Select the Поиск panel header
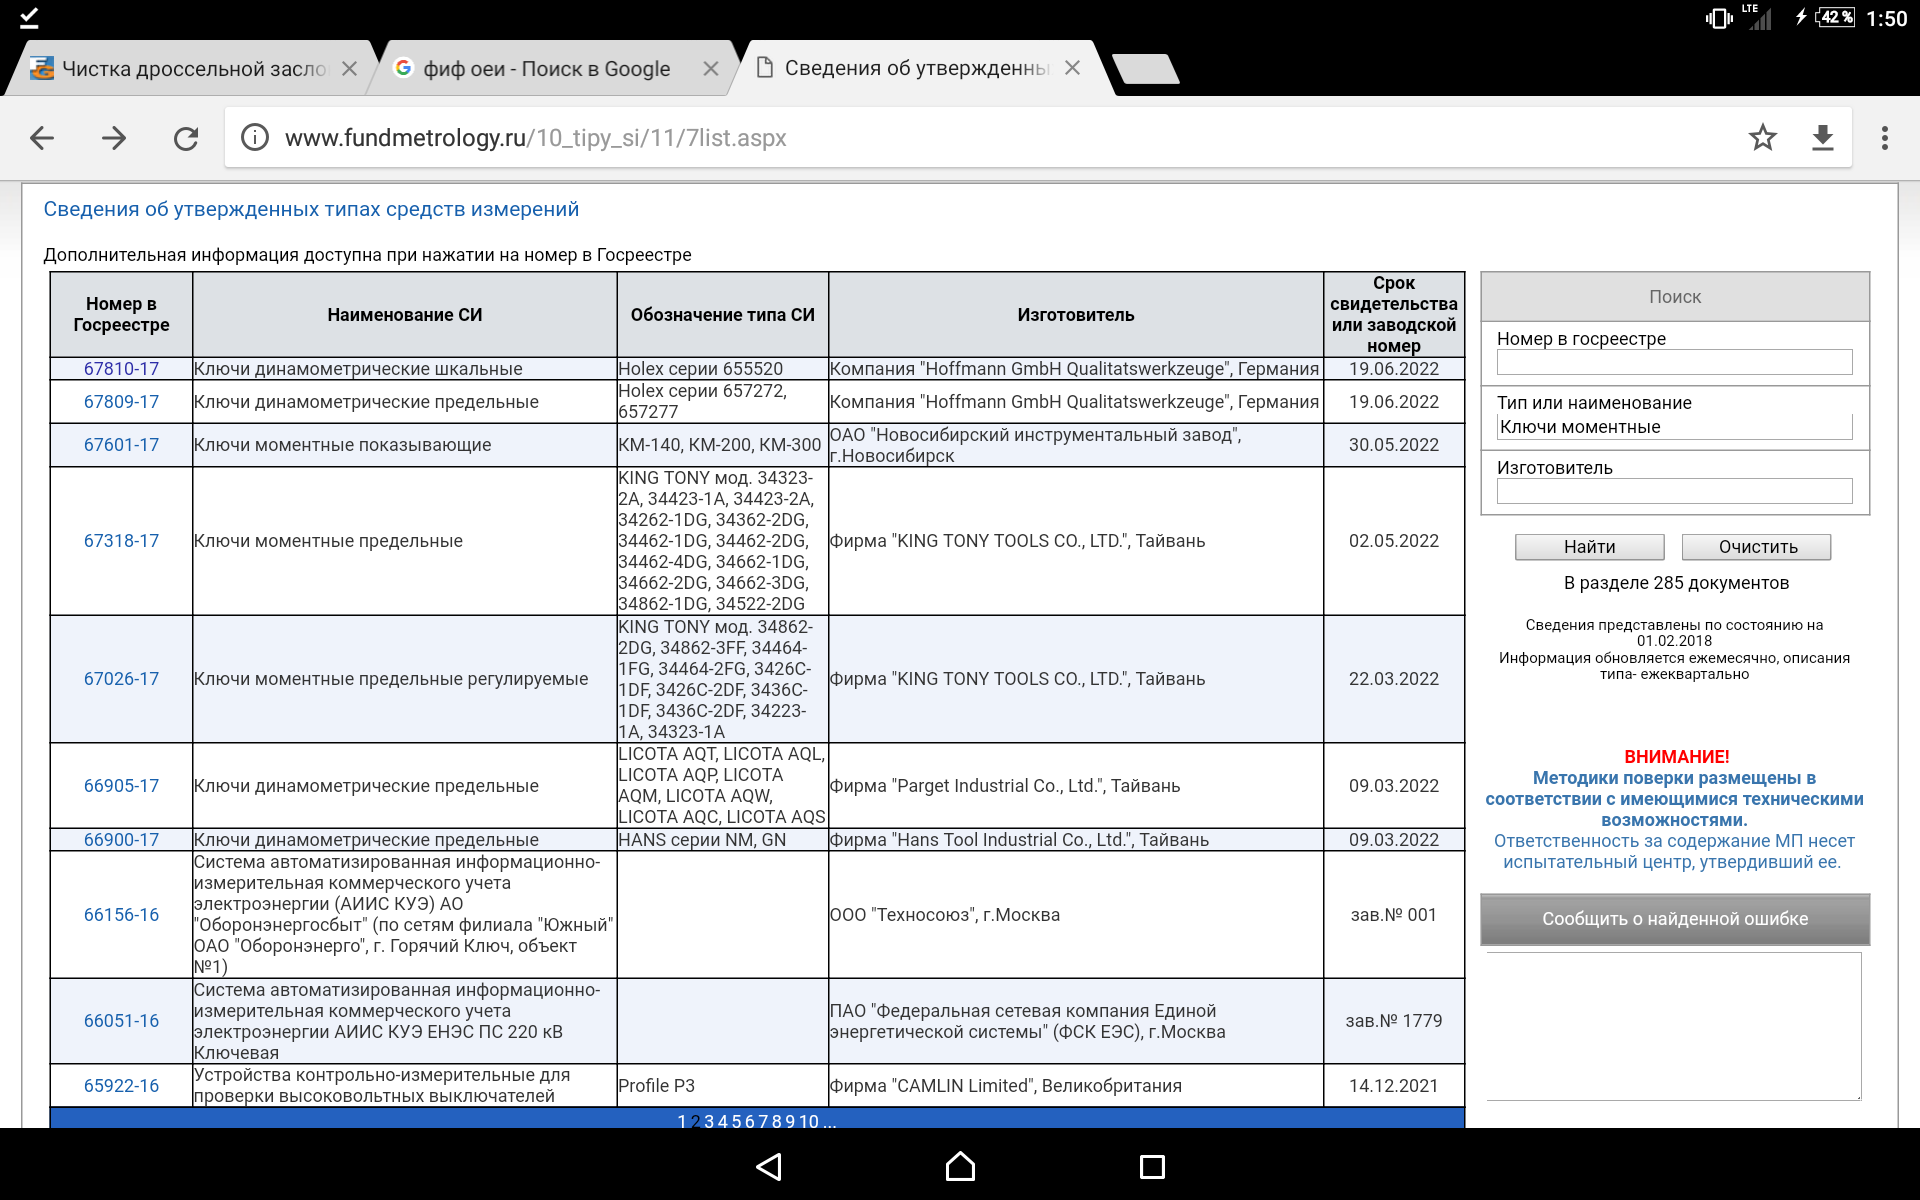 1675,297
